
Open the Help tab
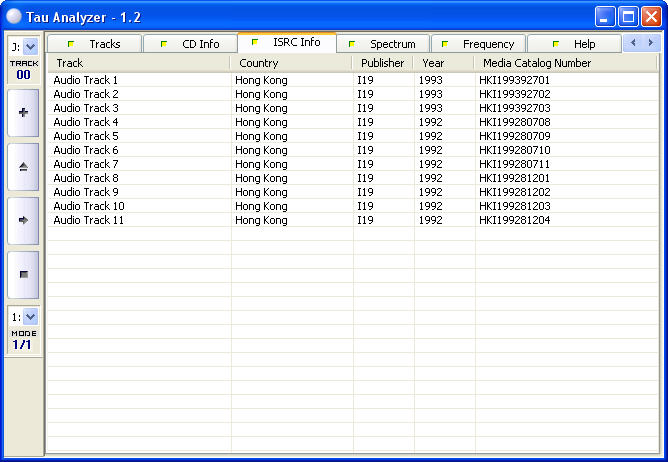point(574,44)
